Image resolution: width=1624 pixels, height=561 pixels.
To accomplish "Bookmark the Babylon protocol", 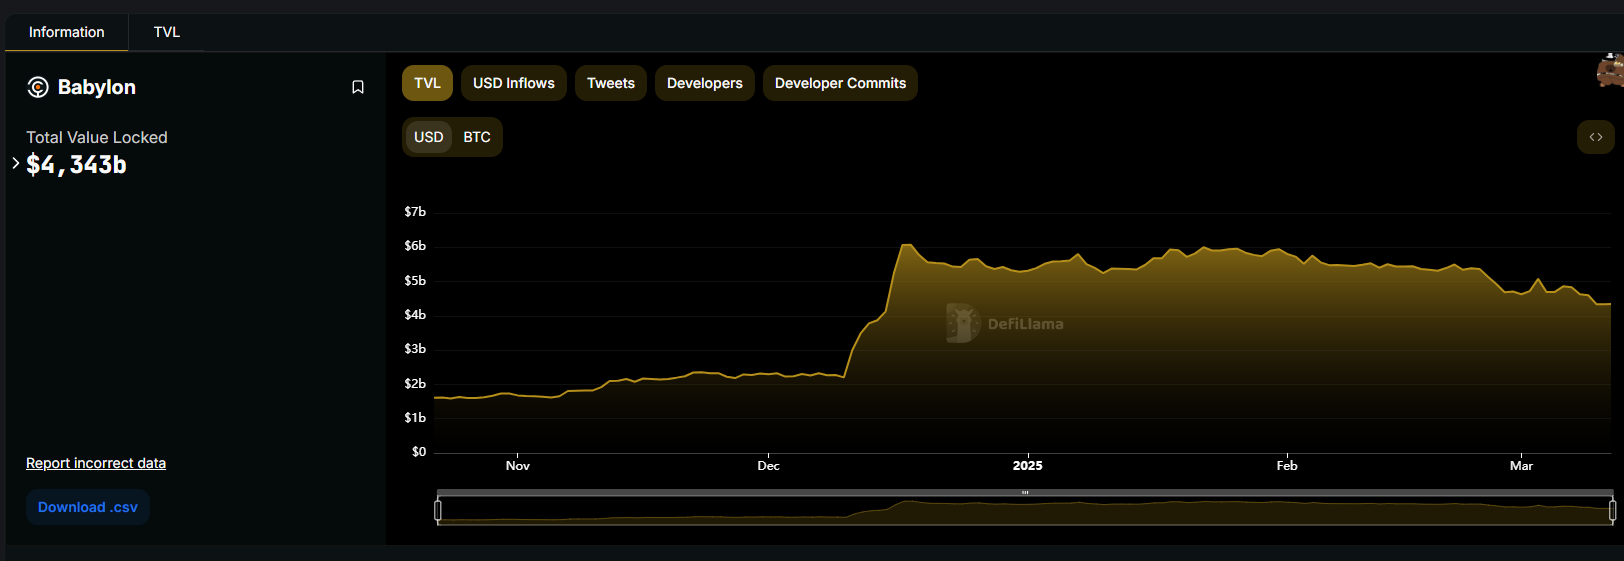I will [358, 87].
